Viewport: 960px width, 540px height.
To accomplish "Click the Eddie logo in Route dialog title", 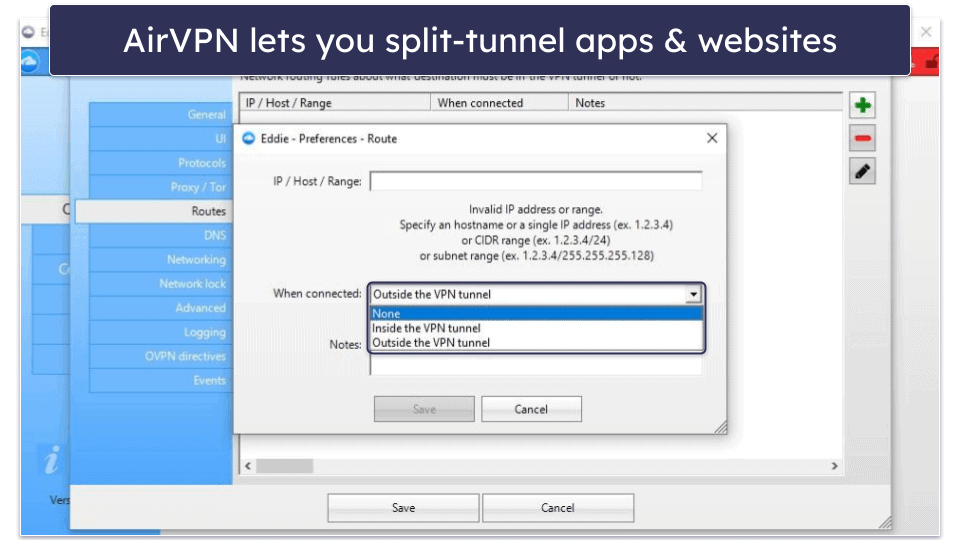I will click(x=249, y=138).
